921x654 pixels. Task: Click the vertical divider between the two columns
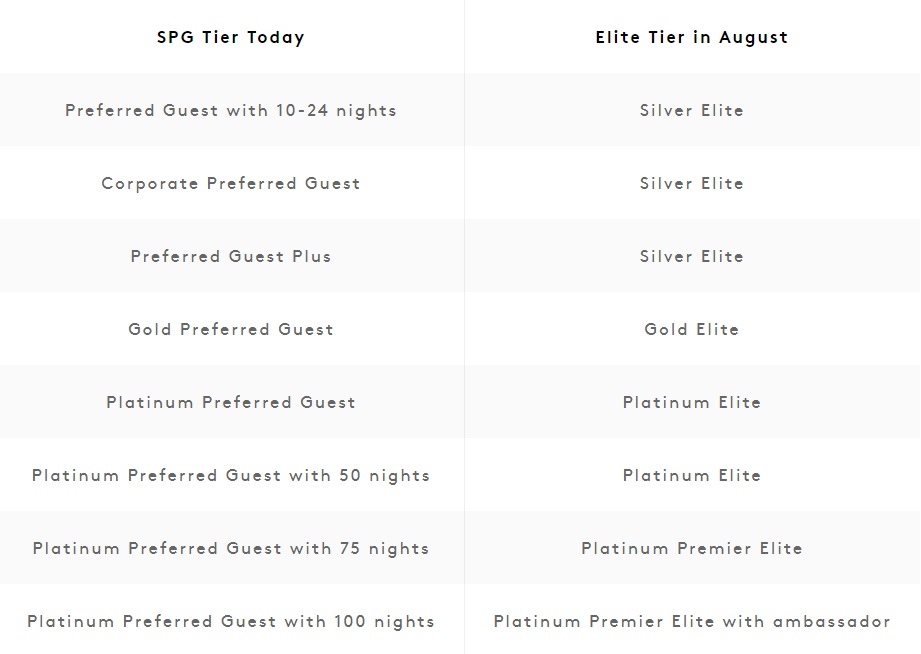point(464,330)
